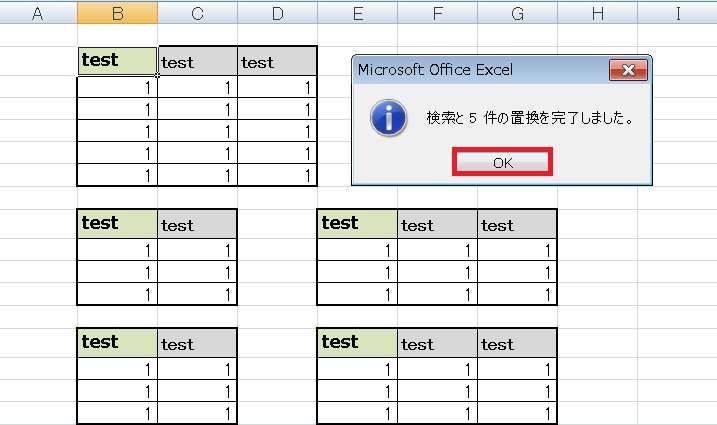This screenshot has height=425, width=717.
Task: Select column H header
Action: click(597, 13)
